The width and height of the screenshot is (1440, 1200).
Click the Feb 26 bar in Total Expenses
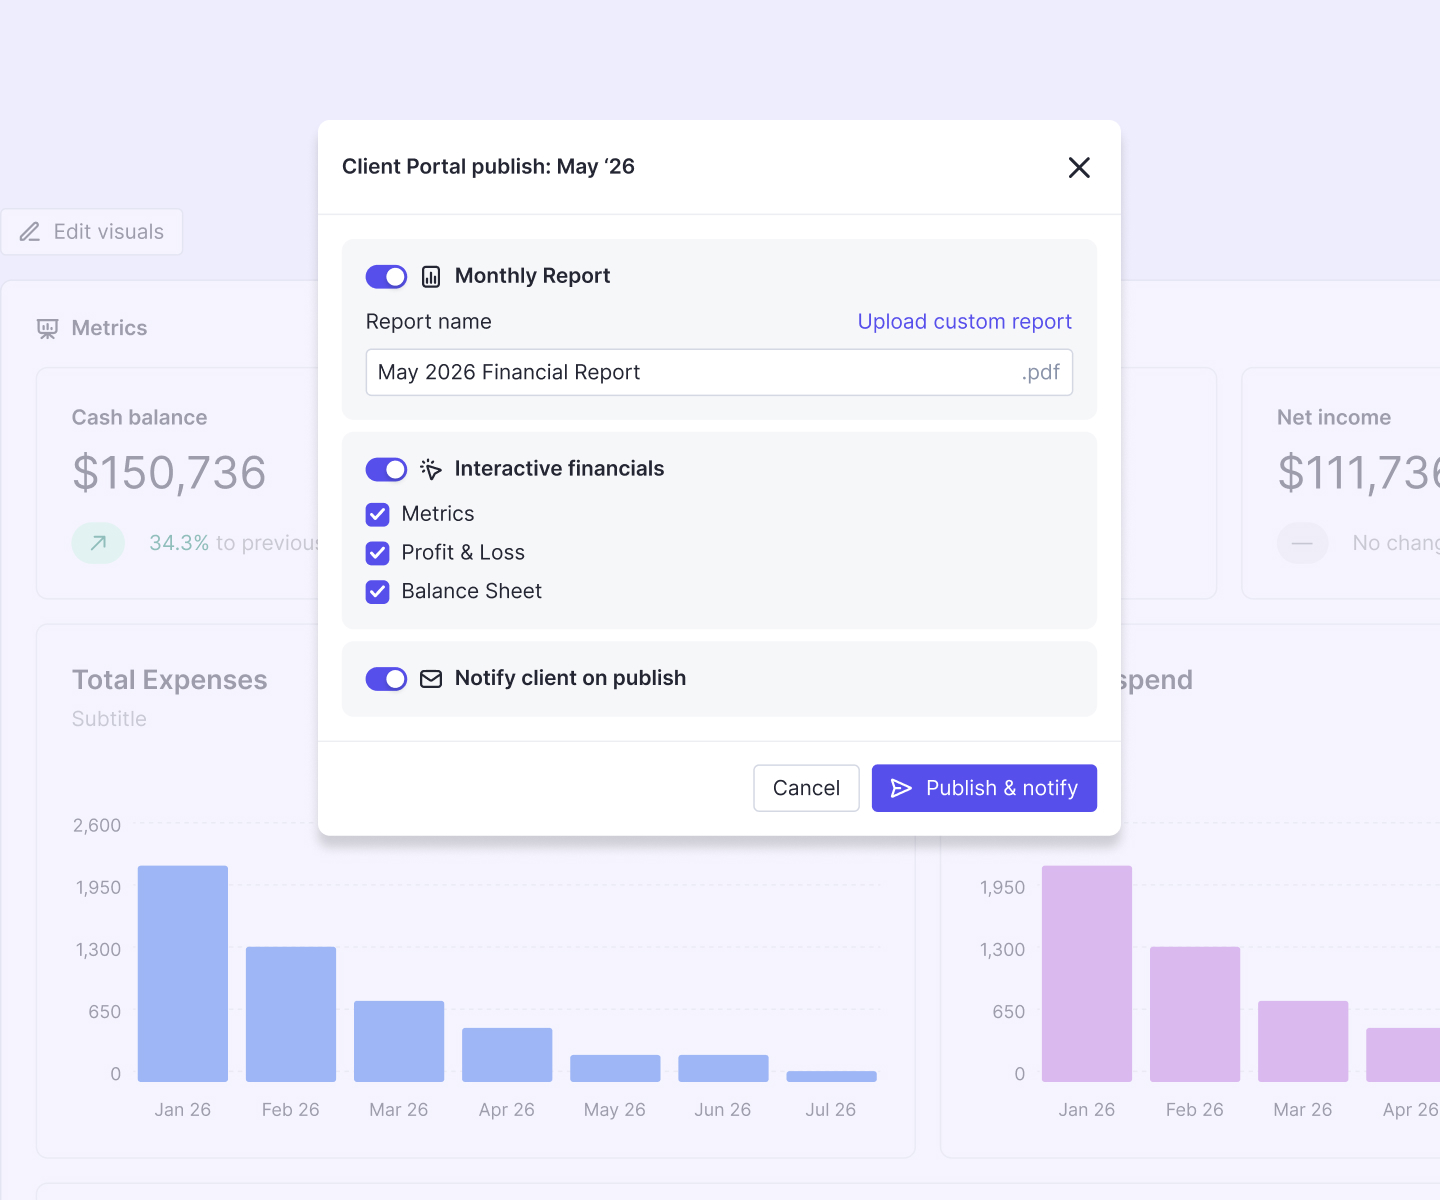pyautogui.click(x=291, y=1014)
